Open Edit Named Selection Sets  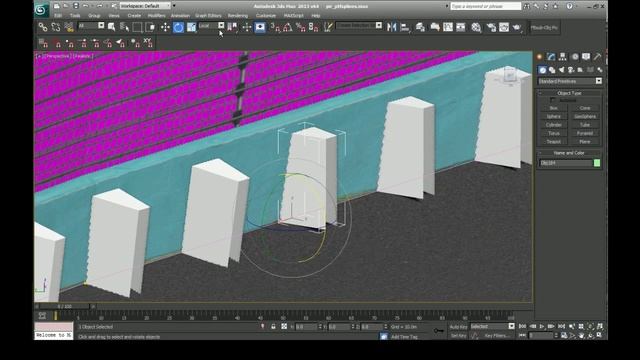pyautogui.click(x=328, y=27)
